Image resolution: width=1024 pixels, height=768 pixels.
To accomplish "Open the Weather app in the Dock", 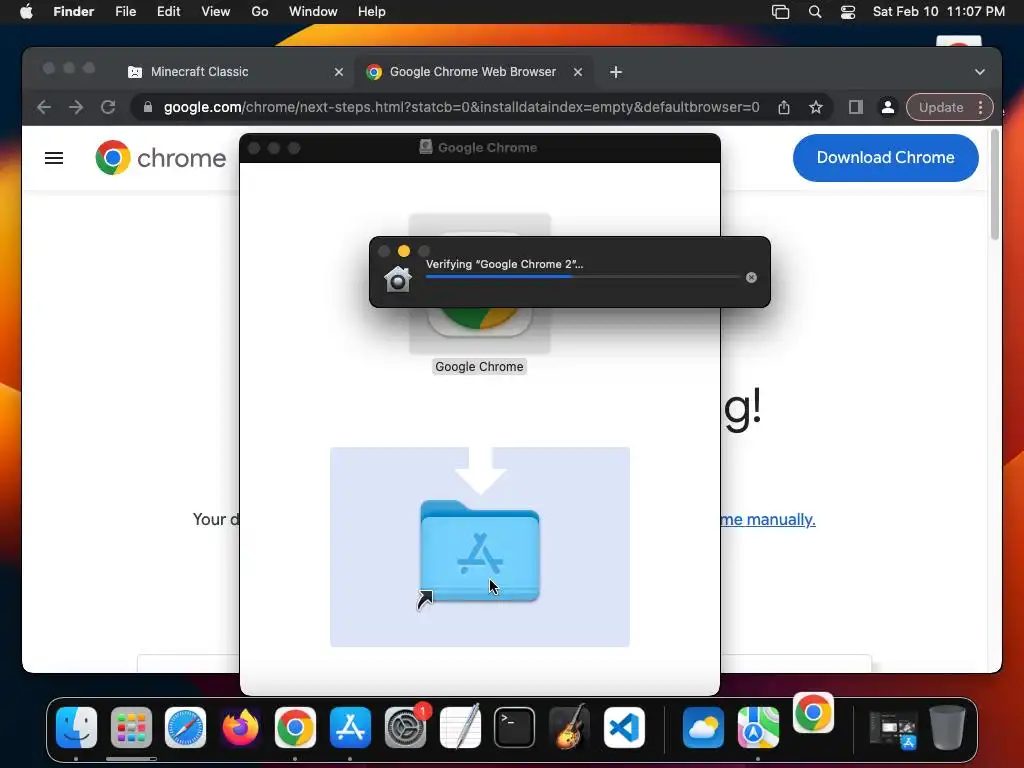I will [x=703, y=727].
